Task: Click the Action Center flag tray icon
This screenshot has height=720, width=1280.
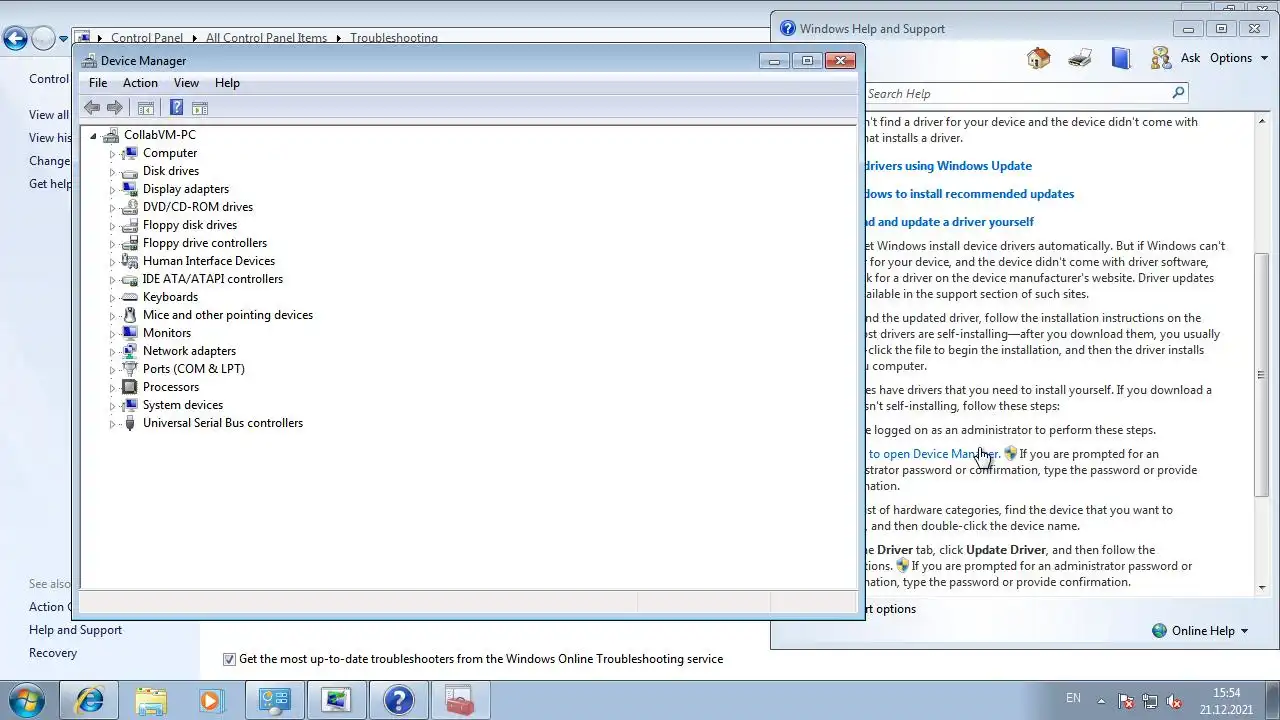Action: coord(1126,701)
